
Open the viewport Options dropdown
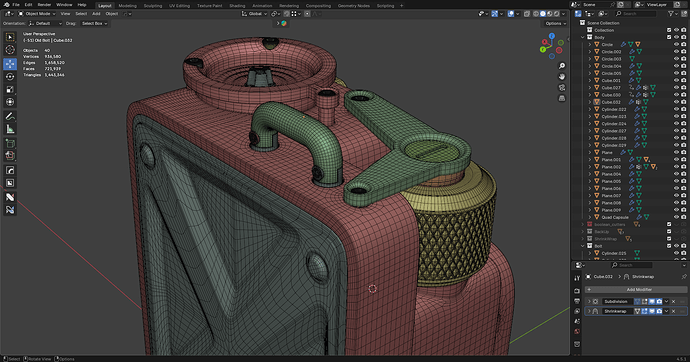[555, 23]
